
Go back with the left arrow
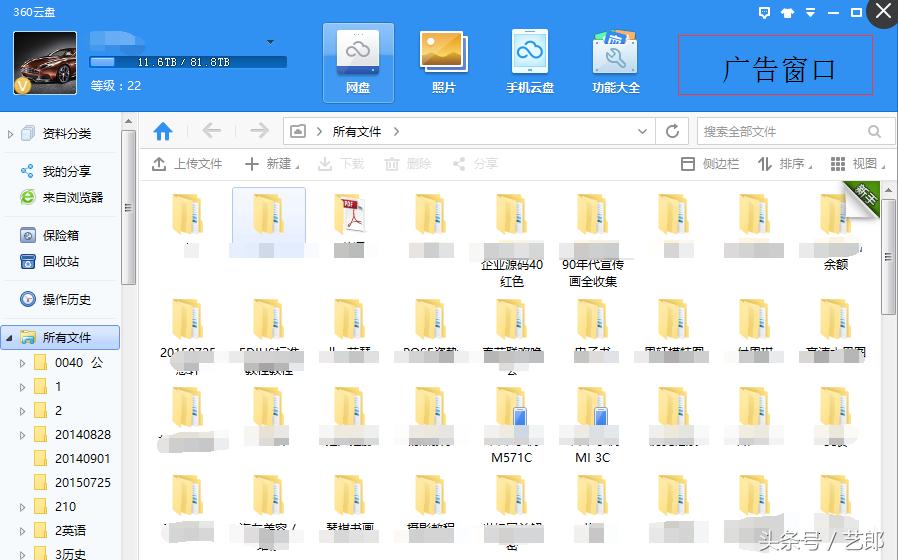[x=211, y=131]
